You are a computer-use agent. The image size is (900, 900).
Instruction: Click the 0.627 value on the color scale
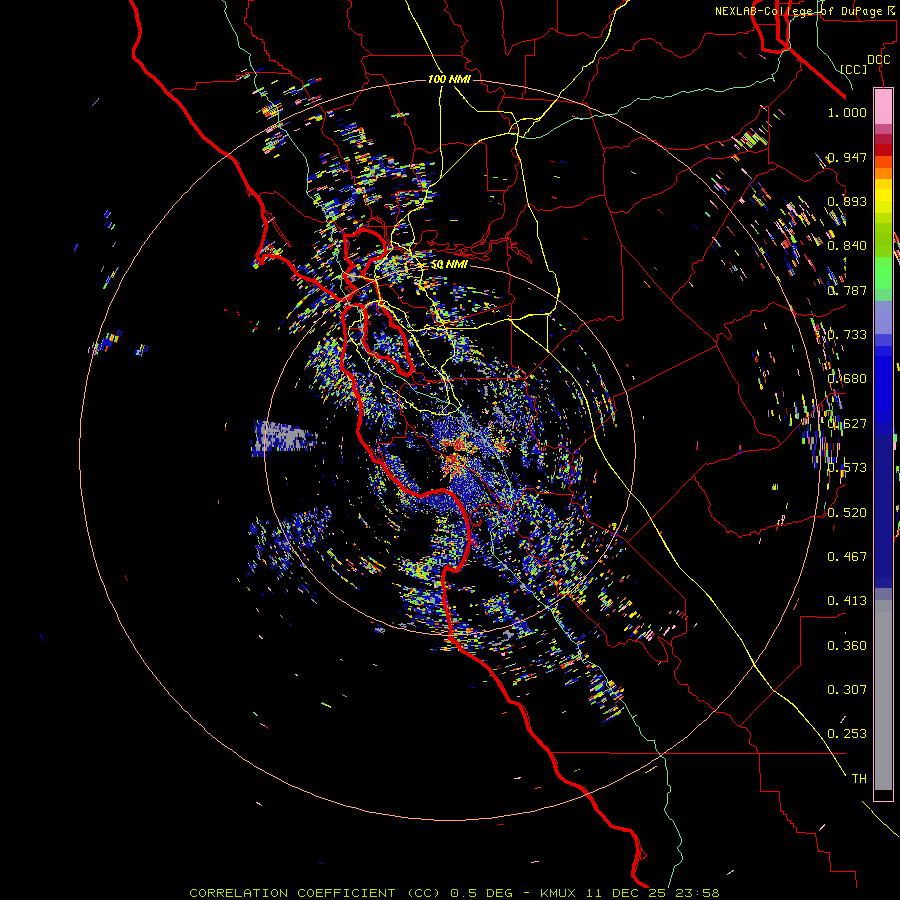pyautogui.click(x=847, y=424)
